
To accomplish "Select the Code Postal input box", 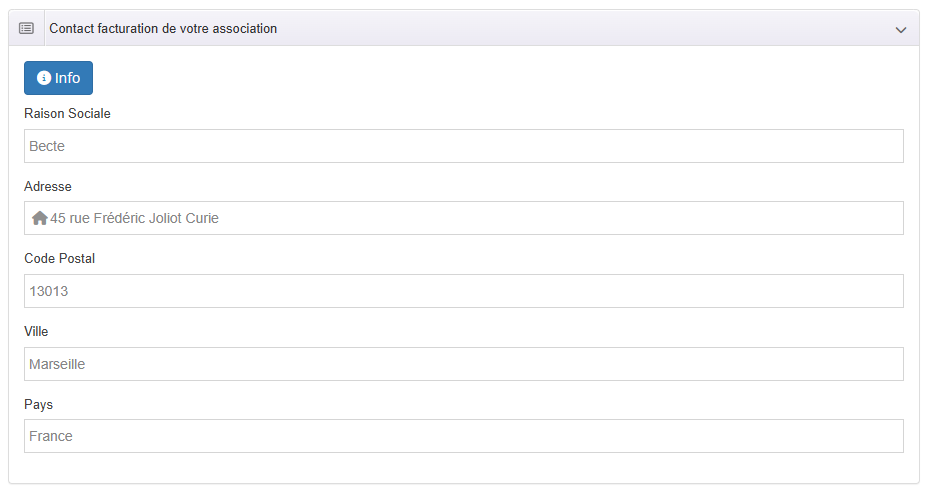I will click(464, 291).
